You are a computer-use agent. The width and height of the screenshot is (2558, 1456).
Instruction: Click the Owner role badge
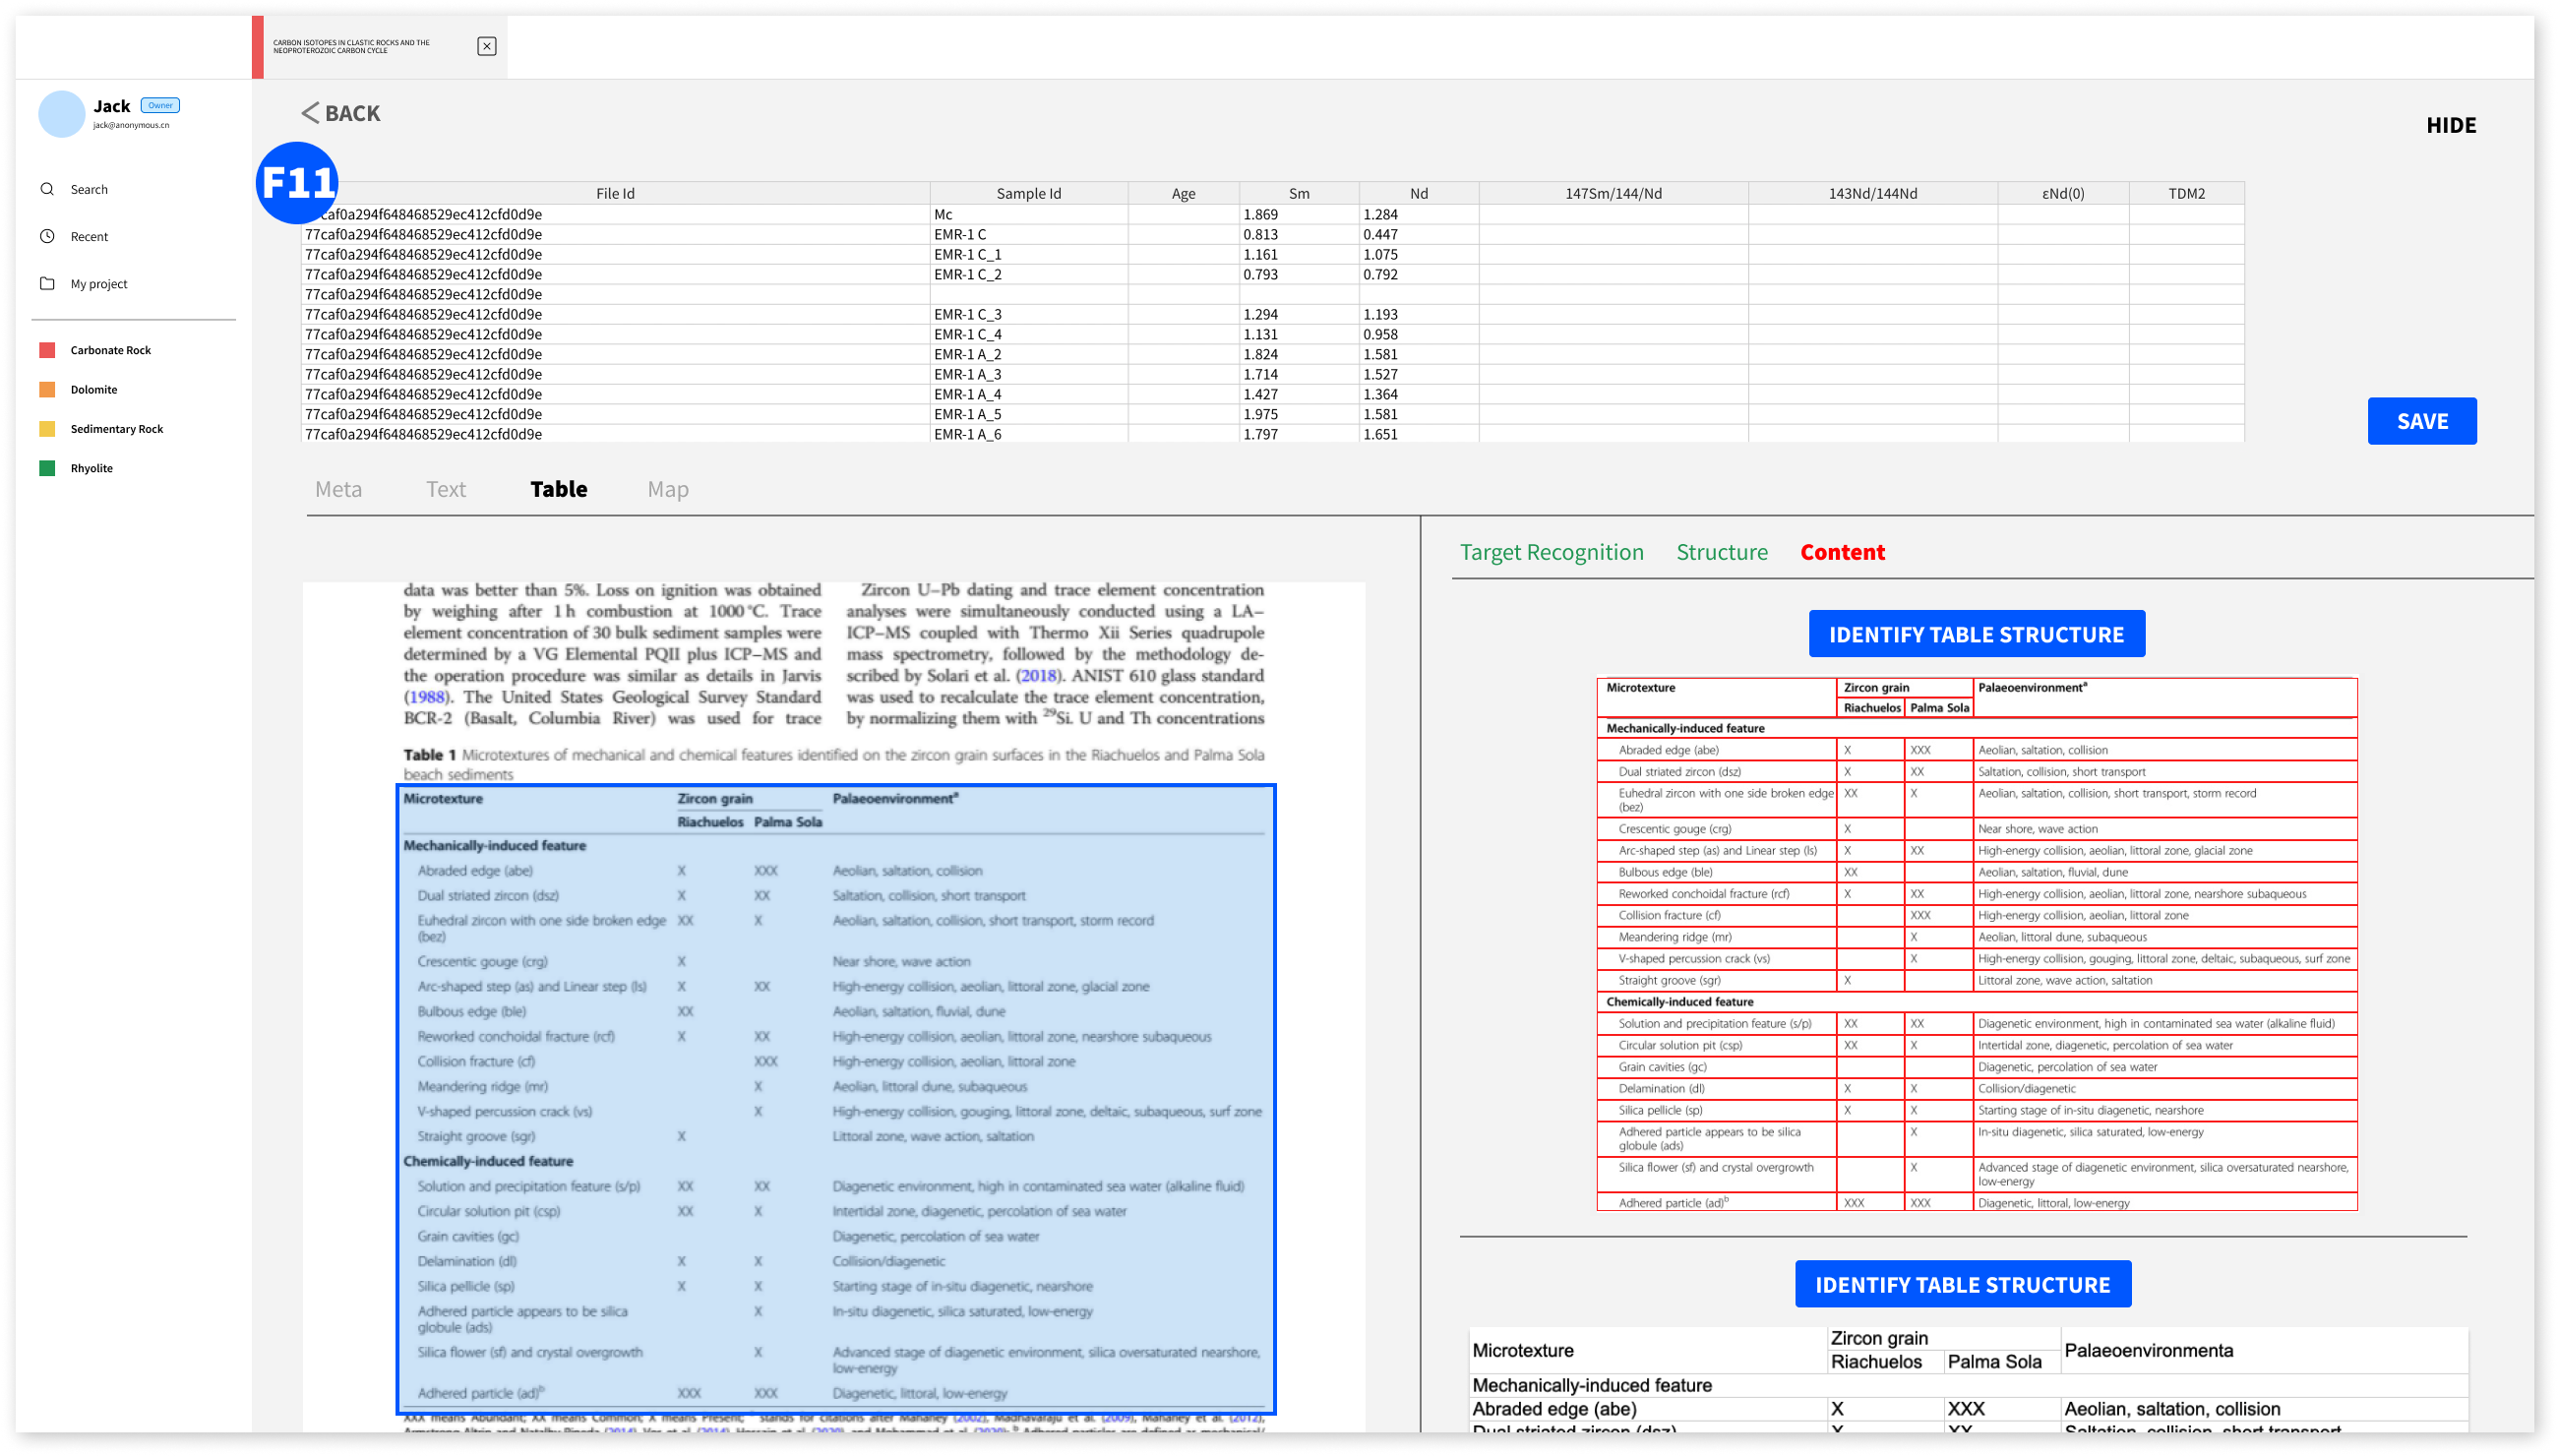coord(160,105)
